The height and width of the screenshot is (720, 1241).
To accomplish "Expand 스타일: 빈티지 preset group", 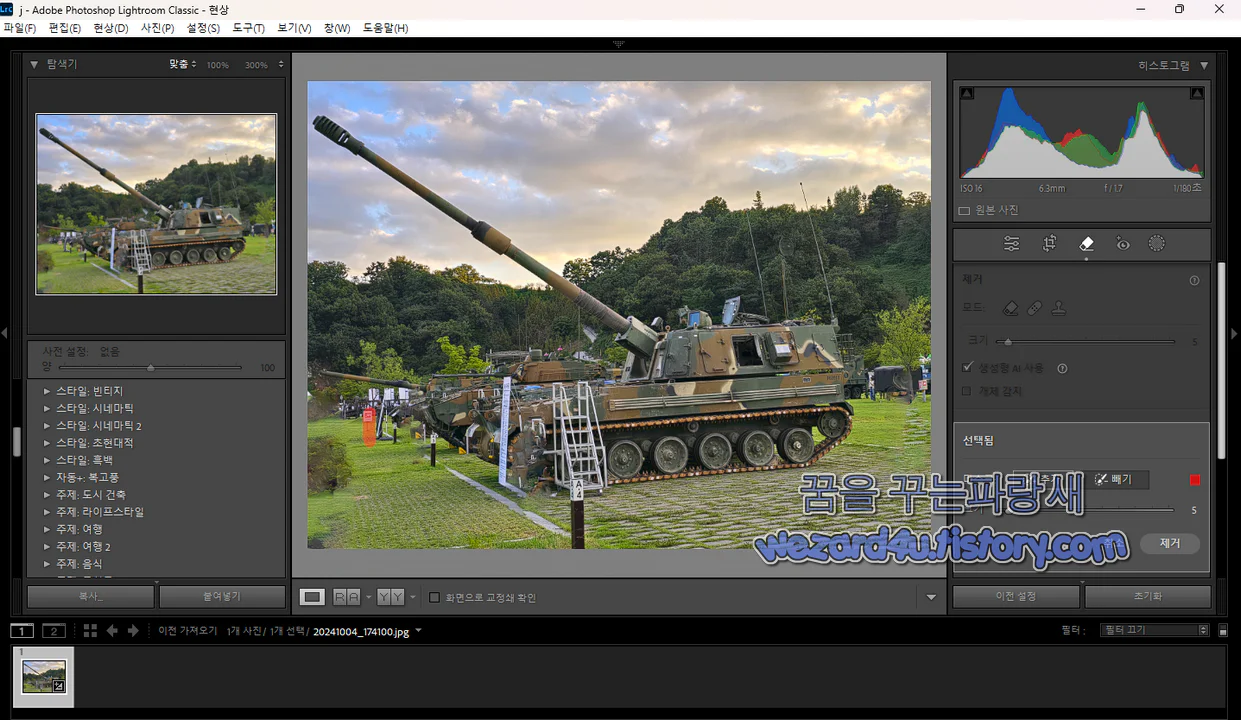I will point(47,391).
